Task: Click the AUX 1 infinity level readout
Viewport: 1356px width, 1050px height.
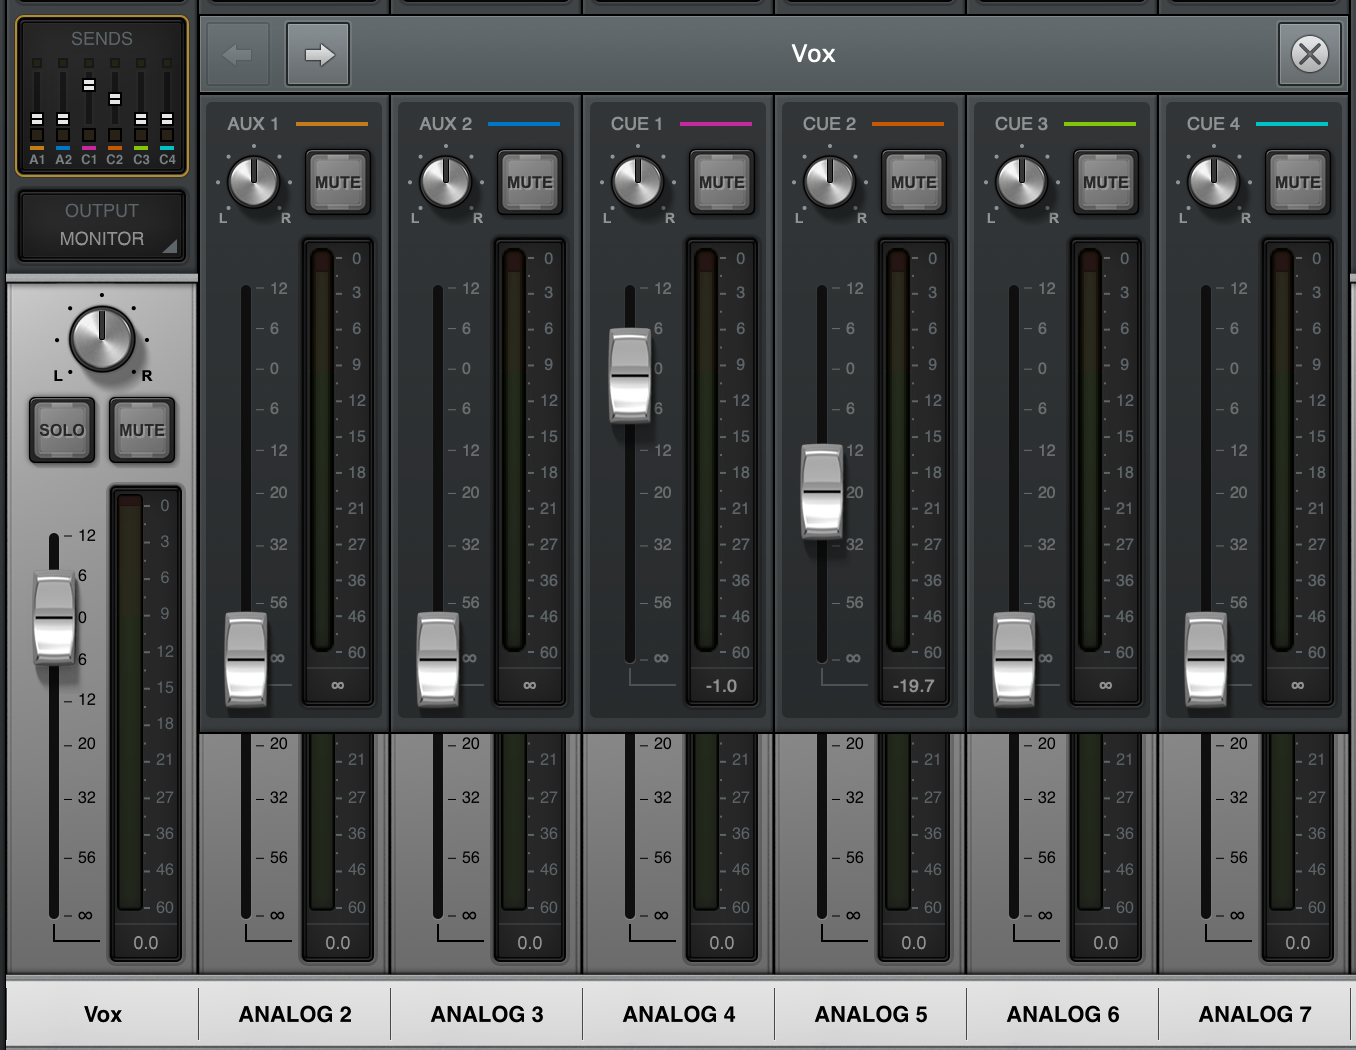Action: (x=337, y=686)
